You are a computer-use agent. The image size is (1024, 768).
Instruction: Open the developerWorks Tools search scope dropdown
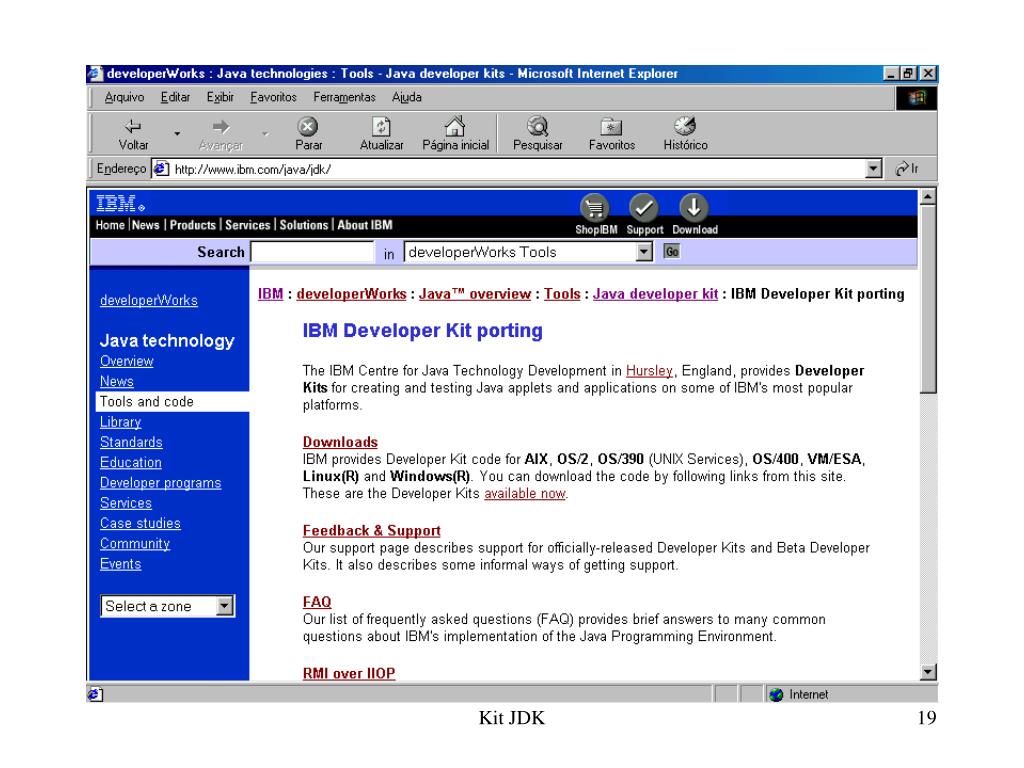click(x=644, y=252)
